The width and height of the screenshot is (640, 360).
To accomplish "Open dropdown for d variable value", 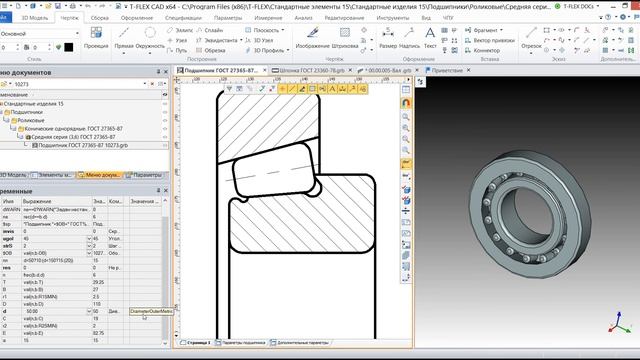I will (89, 311).
